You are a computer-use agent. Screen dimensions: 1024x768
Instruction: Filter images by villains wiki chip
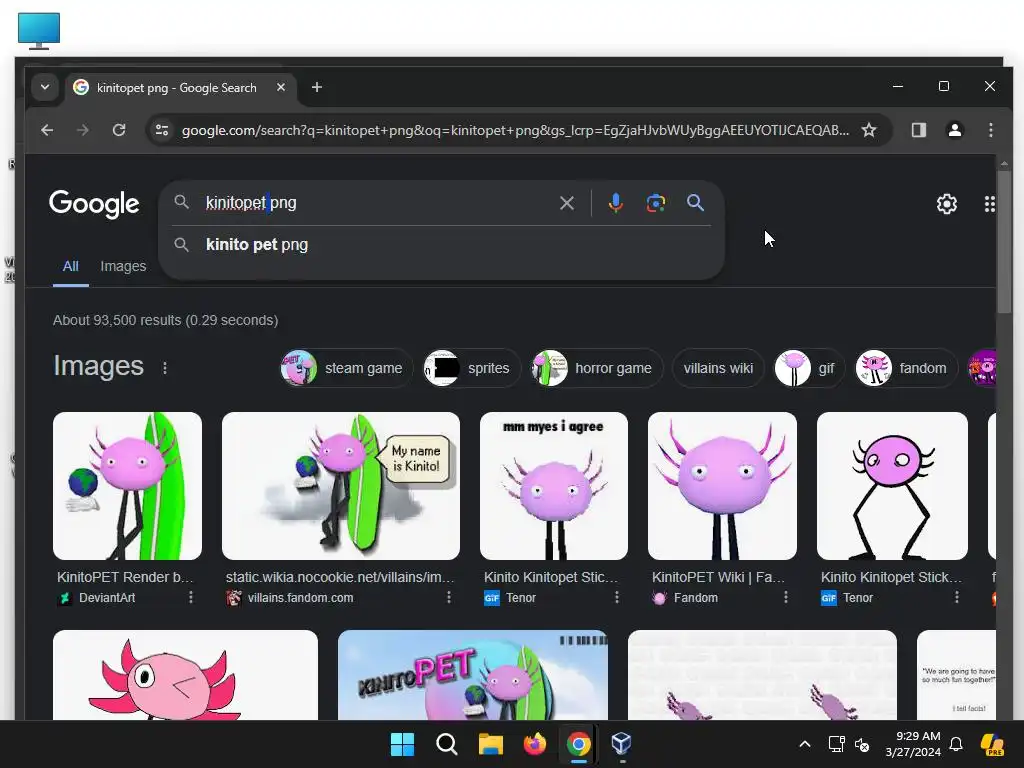pyautogui.click(x=718, y=368)
